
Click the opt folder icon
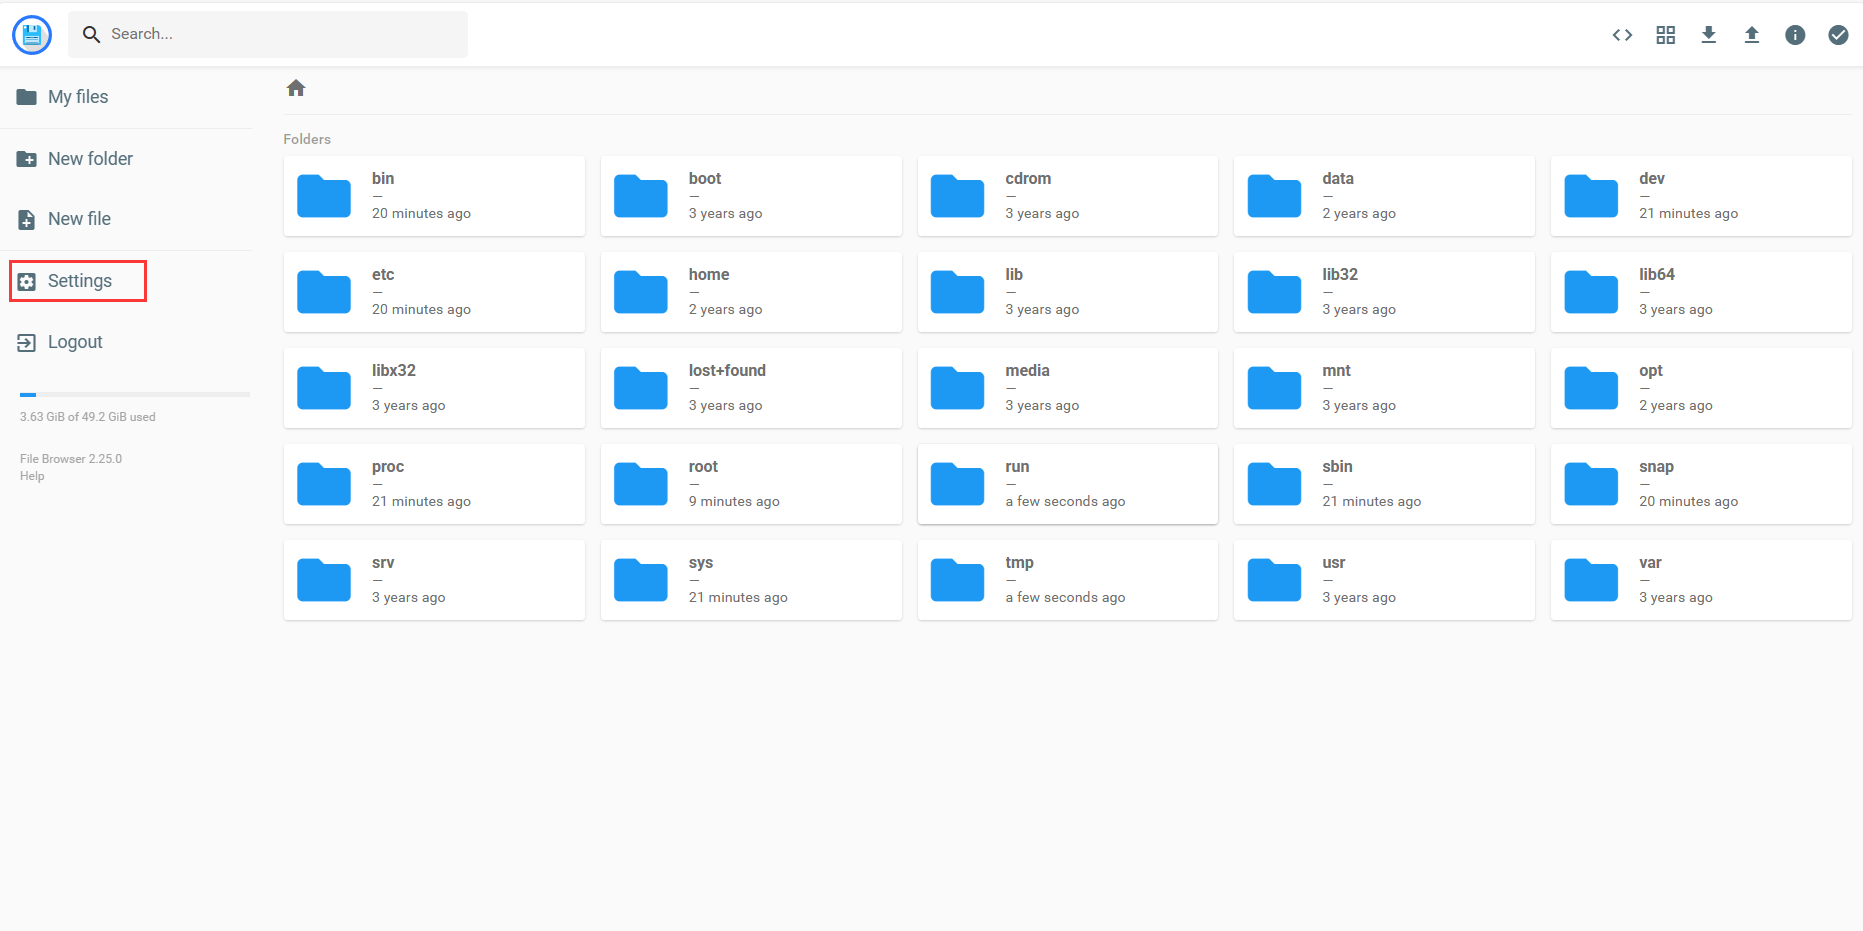click(x=1591, y=388)
